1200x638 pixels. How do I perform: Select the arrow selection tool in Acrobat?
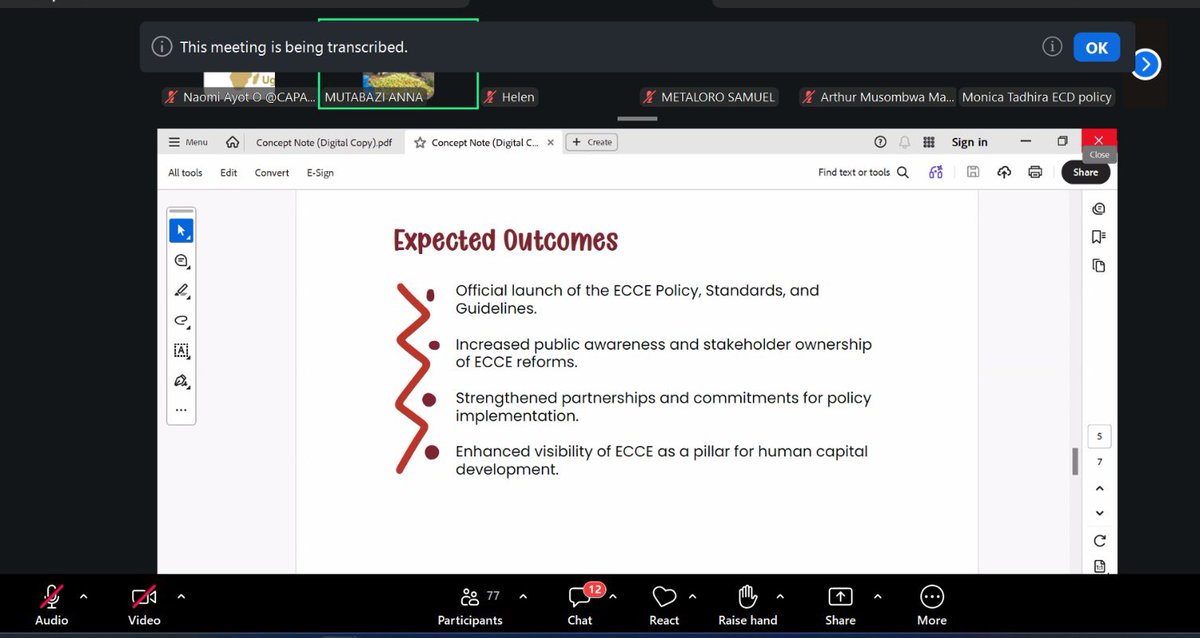(x=181, y=230)
